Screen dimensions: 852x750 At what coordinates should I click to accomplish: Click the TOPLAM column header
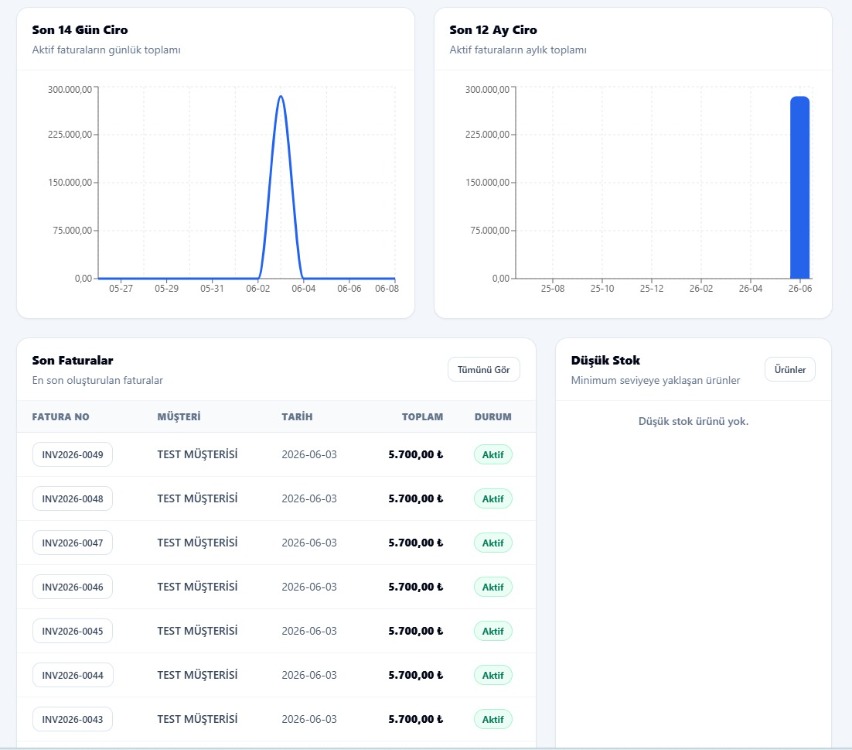(422, 417)
